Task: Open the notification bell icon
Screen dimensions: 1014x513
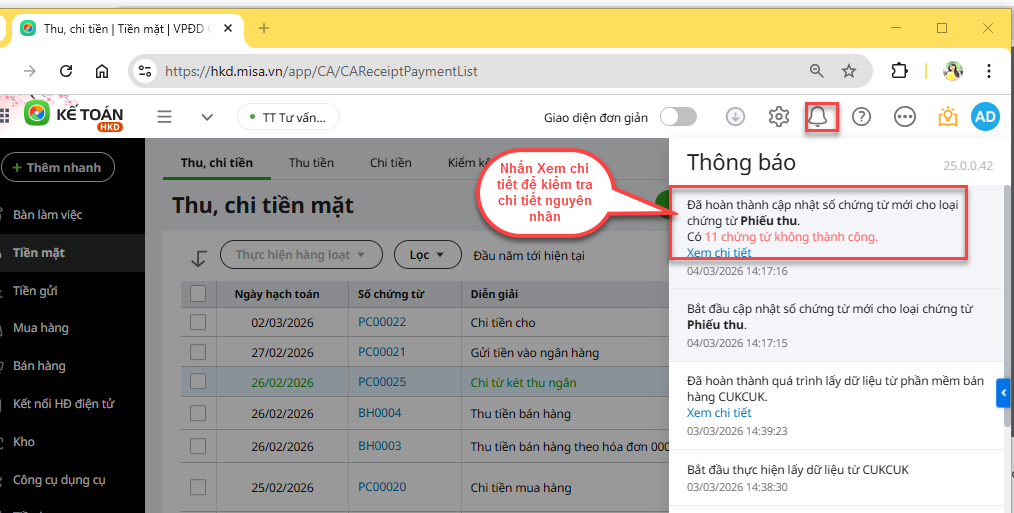Action: click(x=818, y=117)
